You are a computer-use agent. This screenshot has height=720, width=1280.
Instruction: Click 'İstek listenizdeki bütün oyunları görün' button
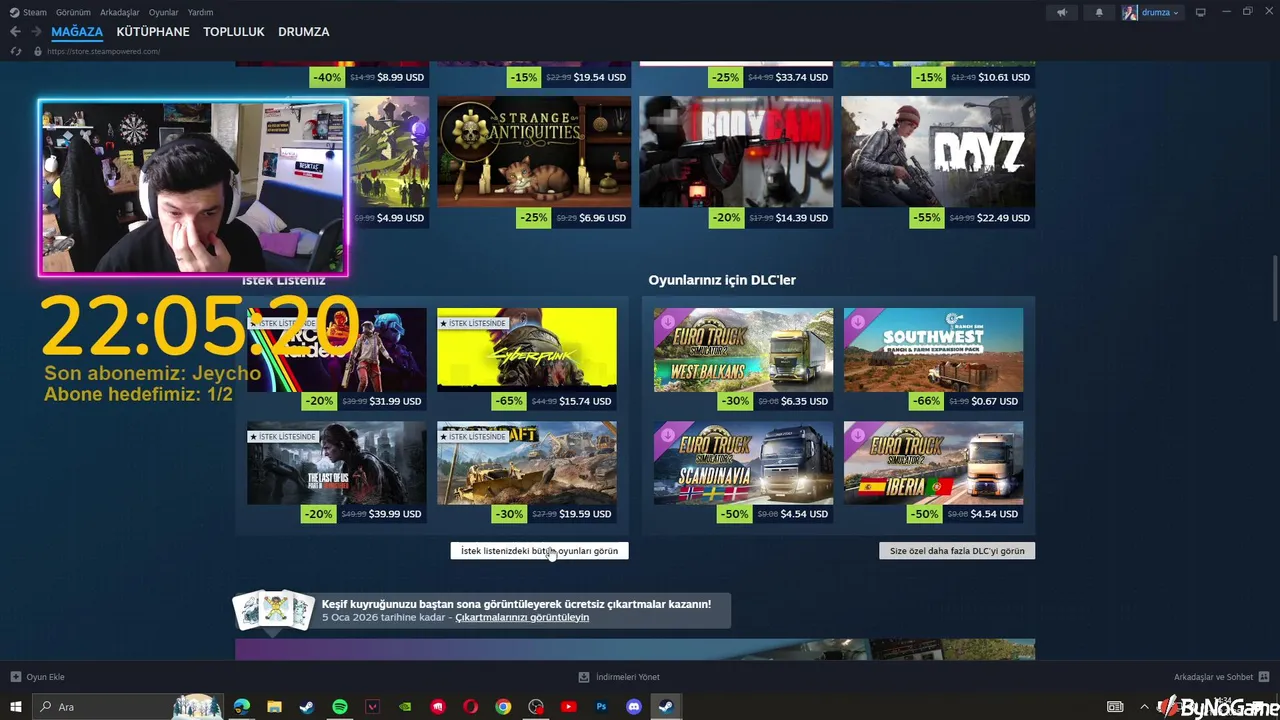pyautogui.click(x=539, y=551)
